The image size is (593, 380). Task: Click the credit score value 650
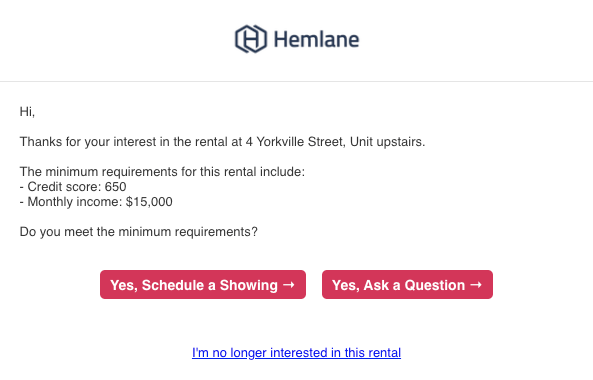click(115, 187)
